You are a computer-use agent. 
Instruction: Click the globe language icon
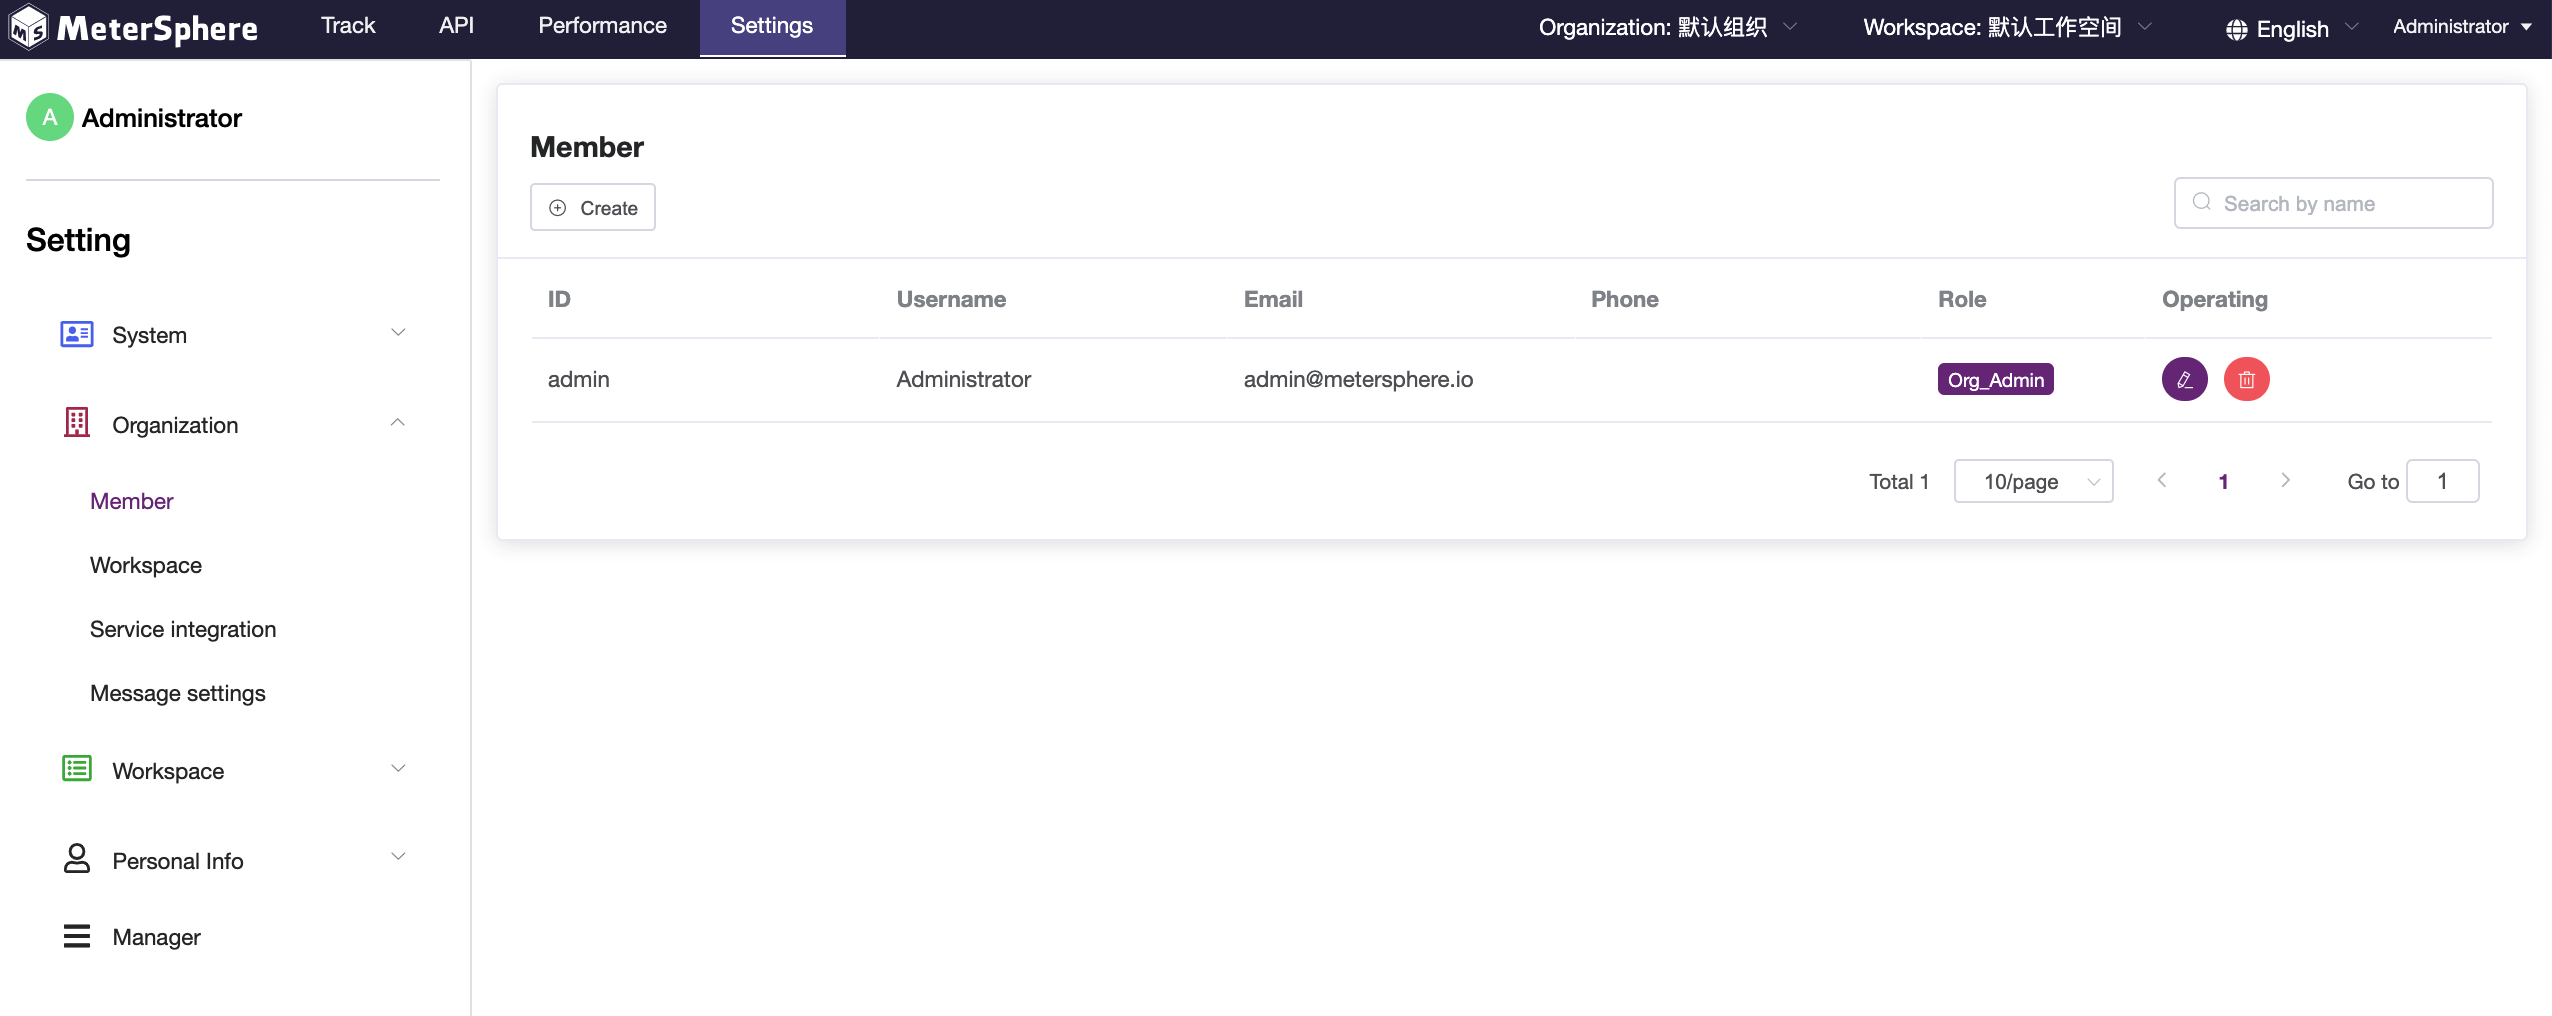pyautogui.click(x=2237, y=30)
